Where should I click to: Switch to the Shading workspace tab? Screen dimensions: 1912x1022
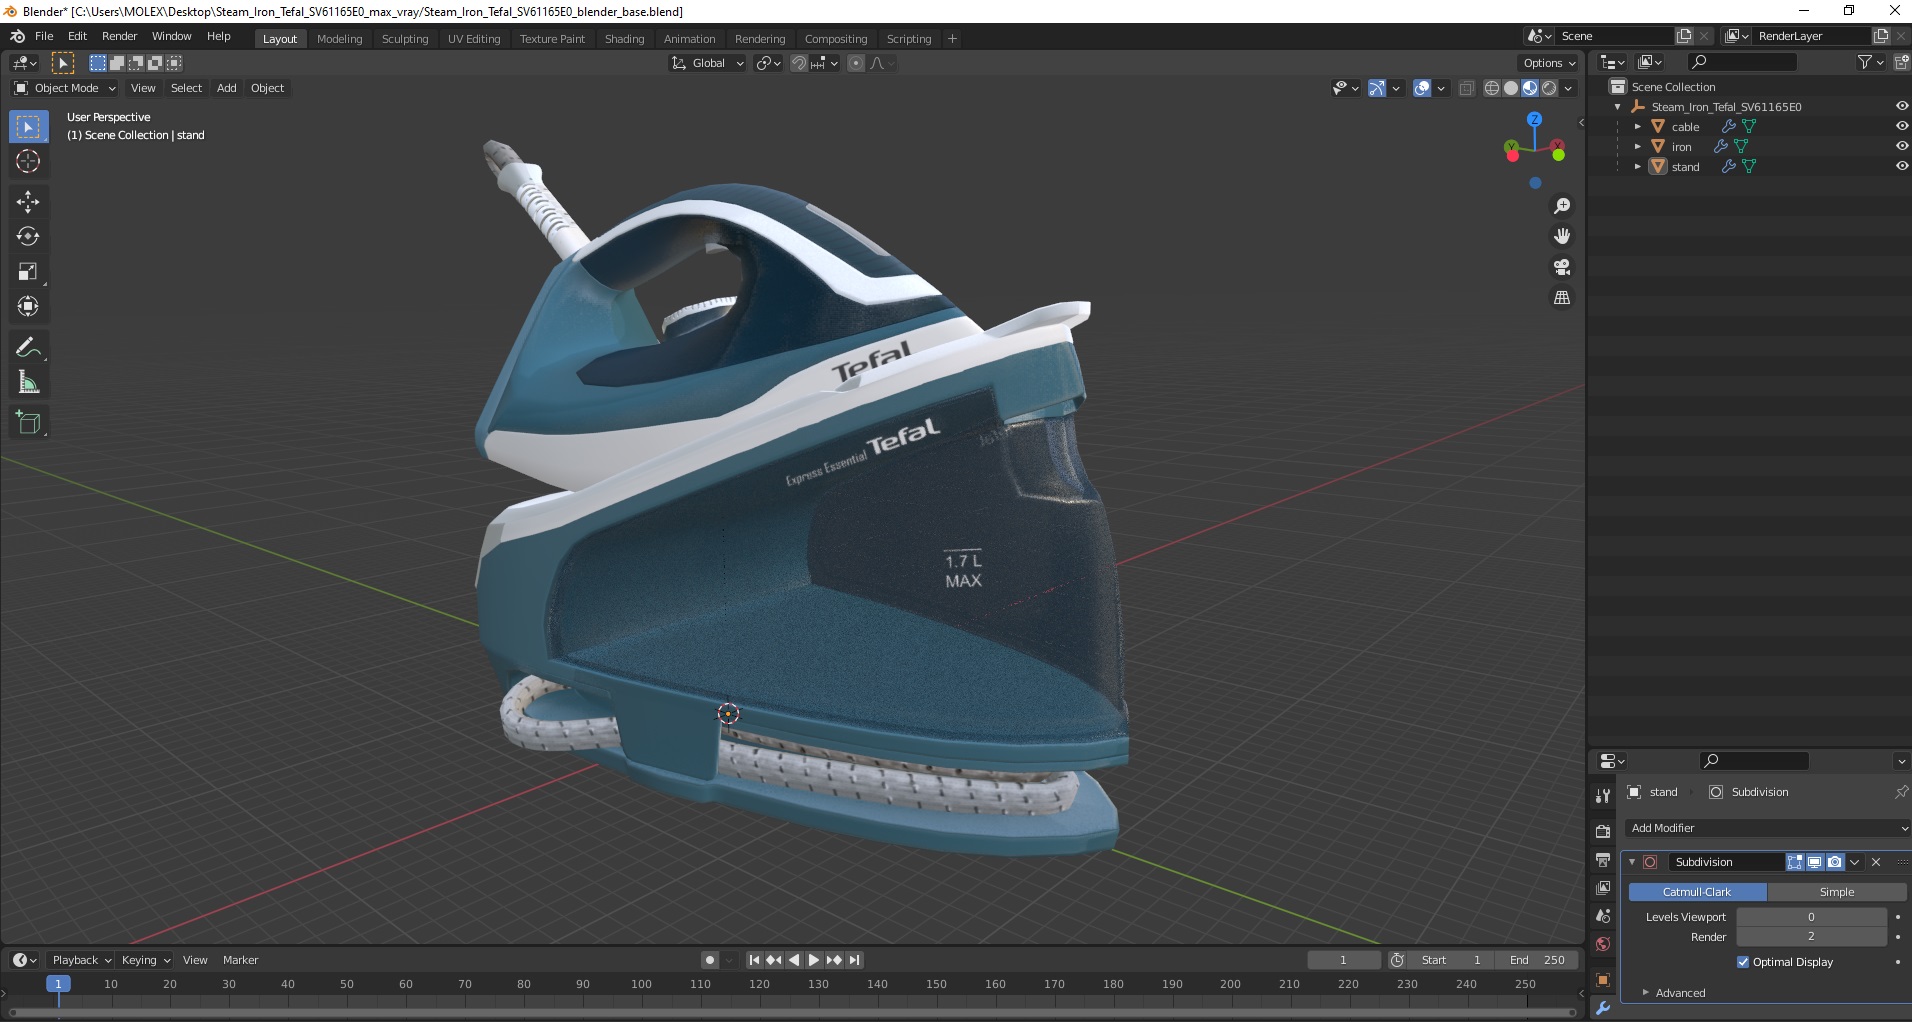(624, 39)
